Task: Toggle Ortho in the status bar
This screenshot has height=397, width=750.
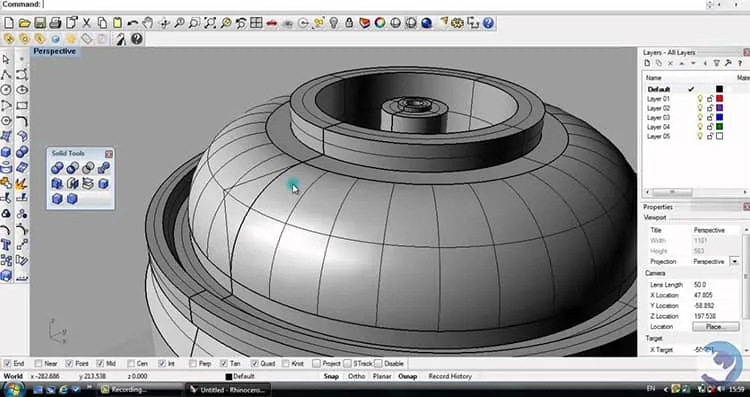Action: 356,376
